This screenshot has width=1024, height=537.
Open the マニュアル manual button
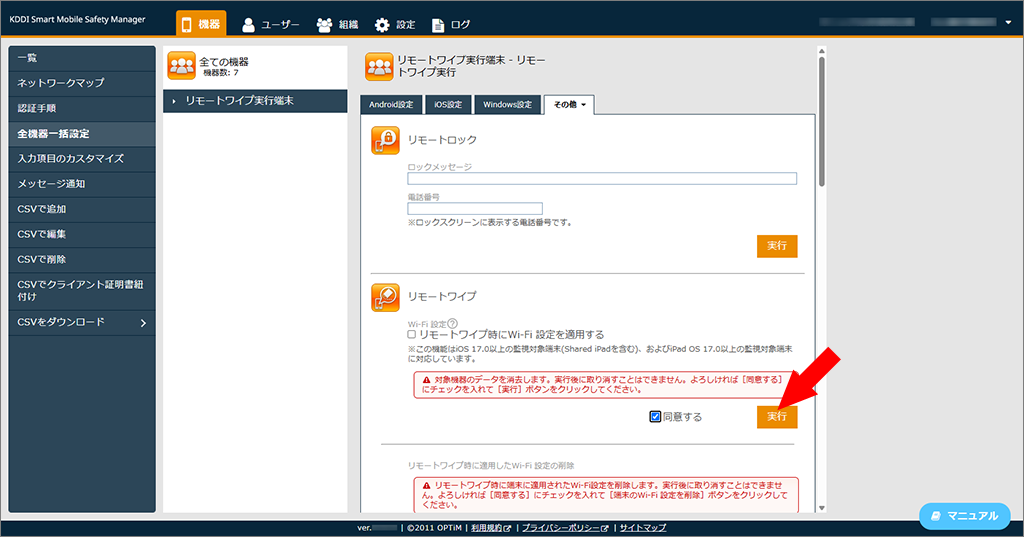(x=965, y=516)
